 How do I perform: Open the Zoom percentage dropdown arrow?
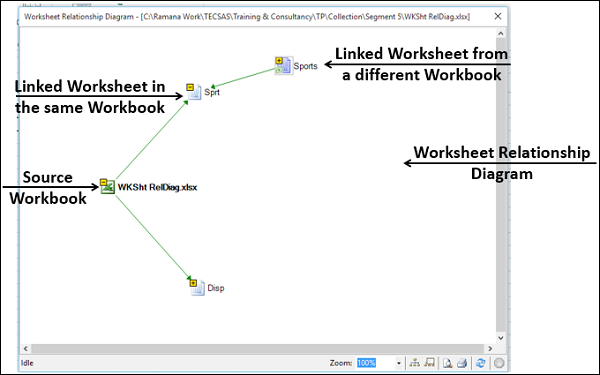click(398, 363)
